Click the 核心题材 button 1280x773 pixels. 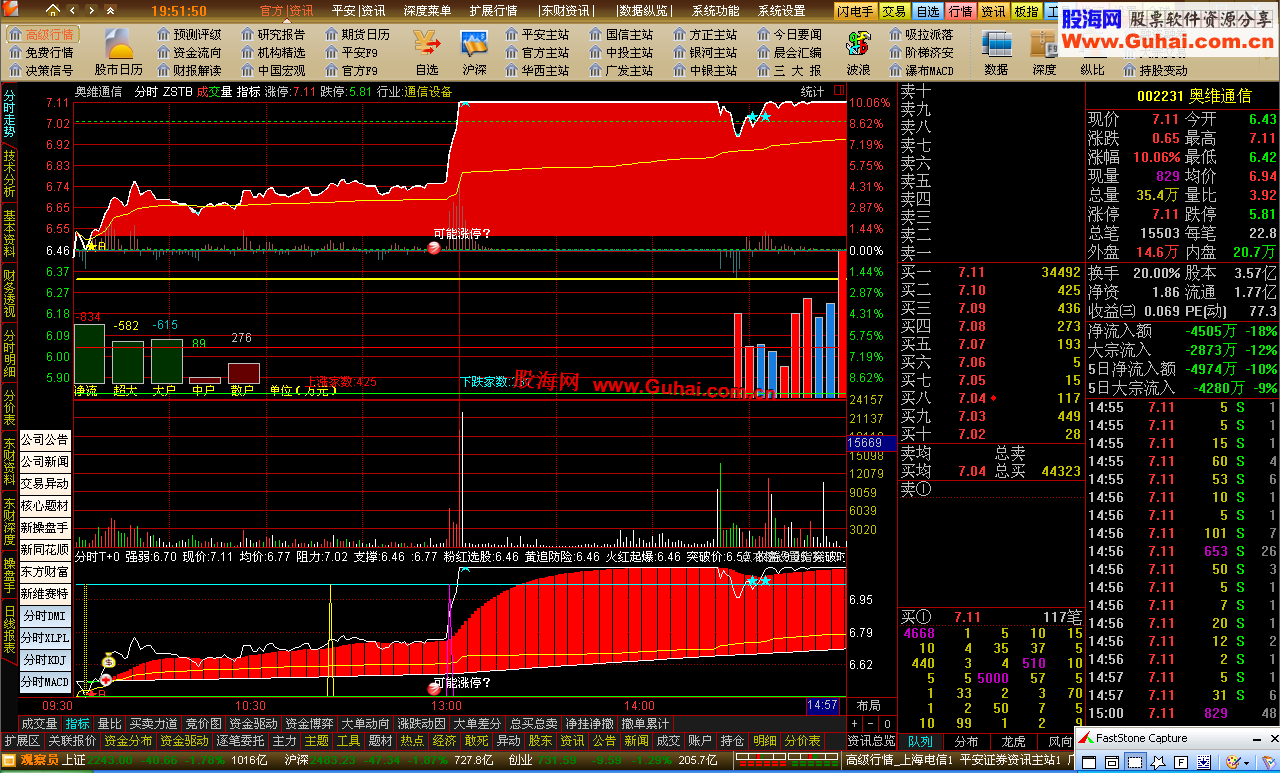(x=45, y=505)
